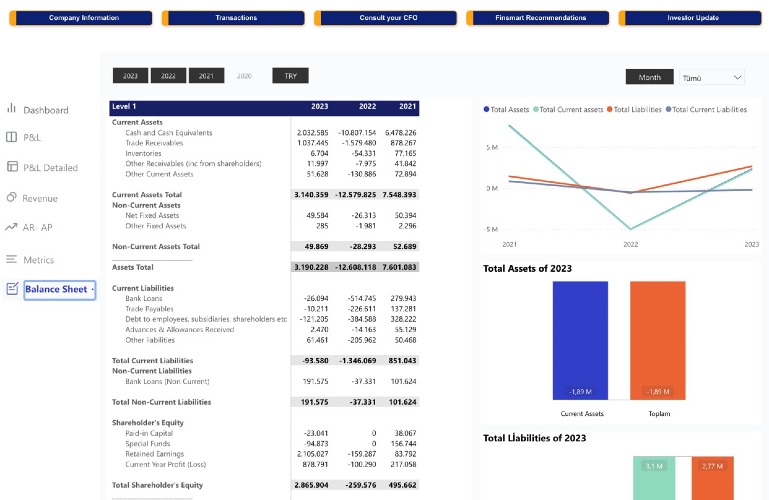Click Total Shareholder's Equity row
769x500 pixels.
pos(264,485)
